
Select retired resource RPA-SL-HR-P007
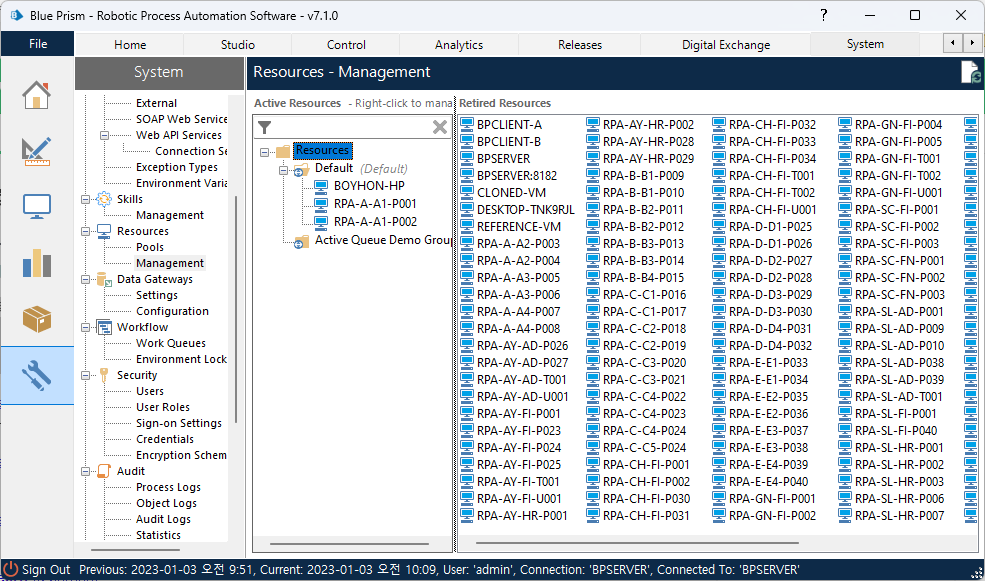[x=899, y=516]
